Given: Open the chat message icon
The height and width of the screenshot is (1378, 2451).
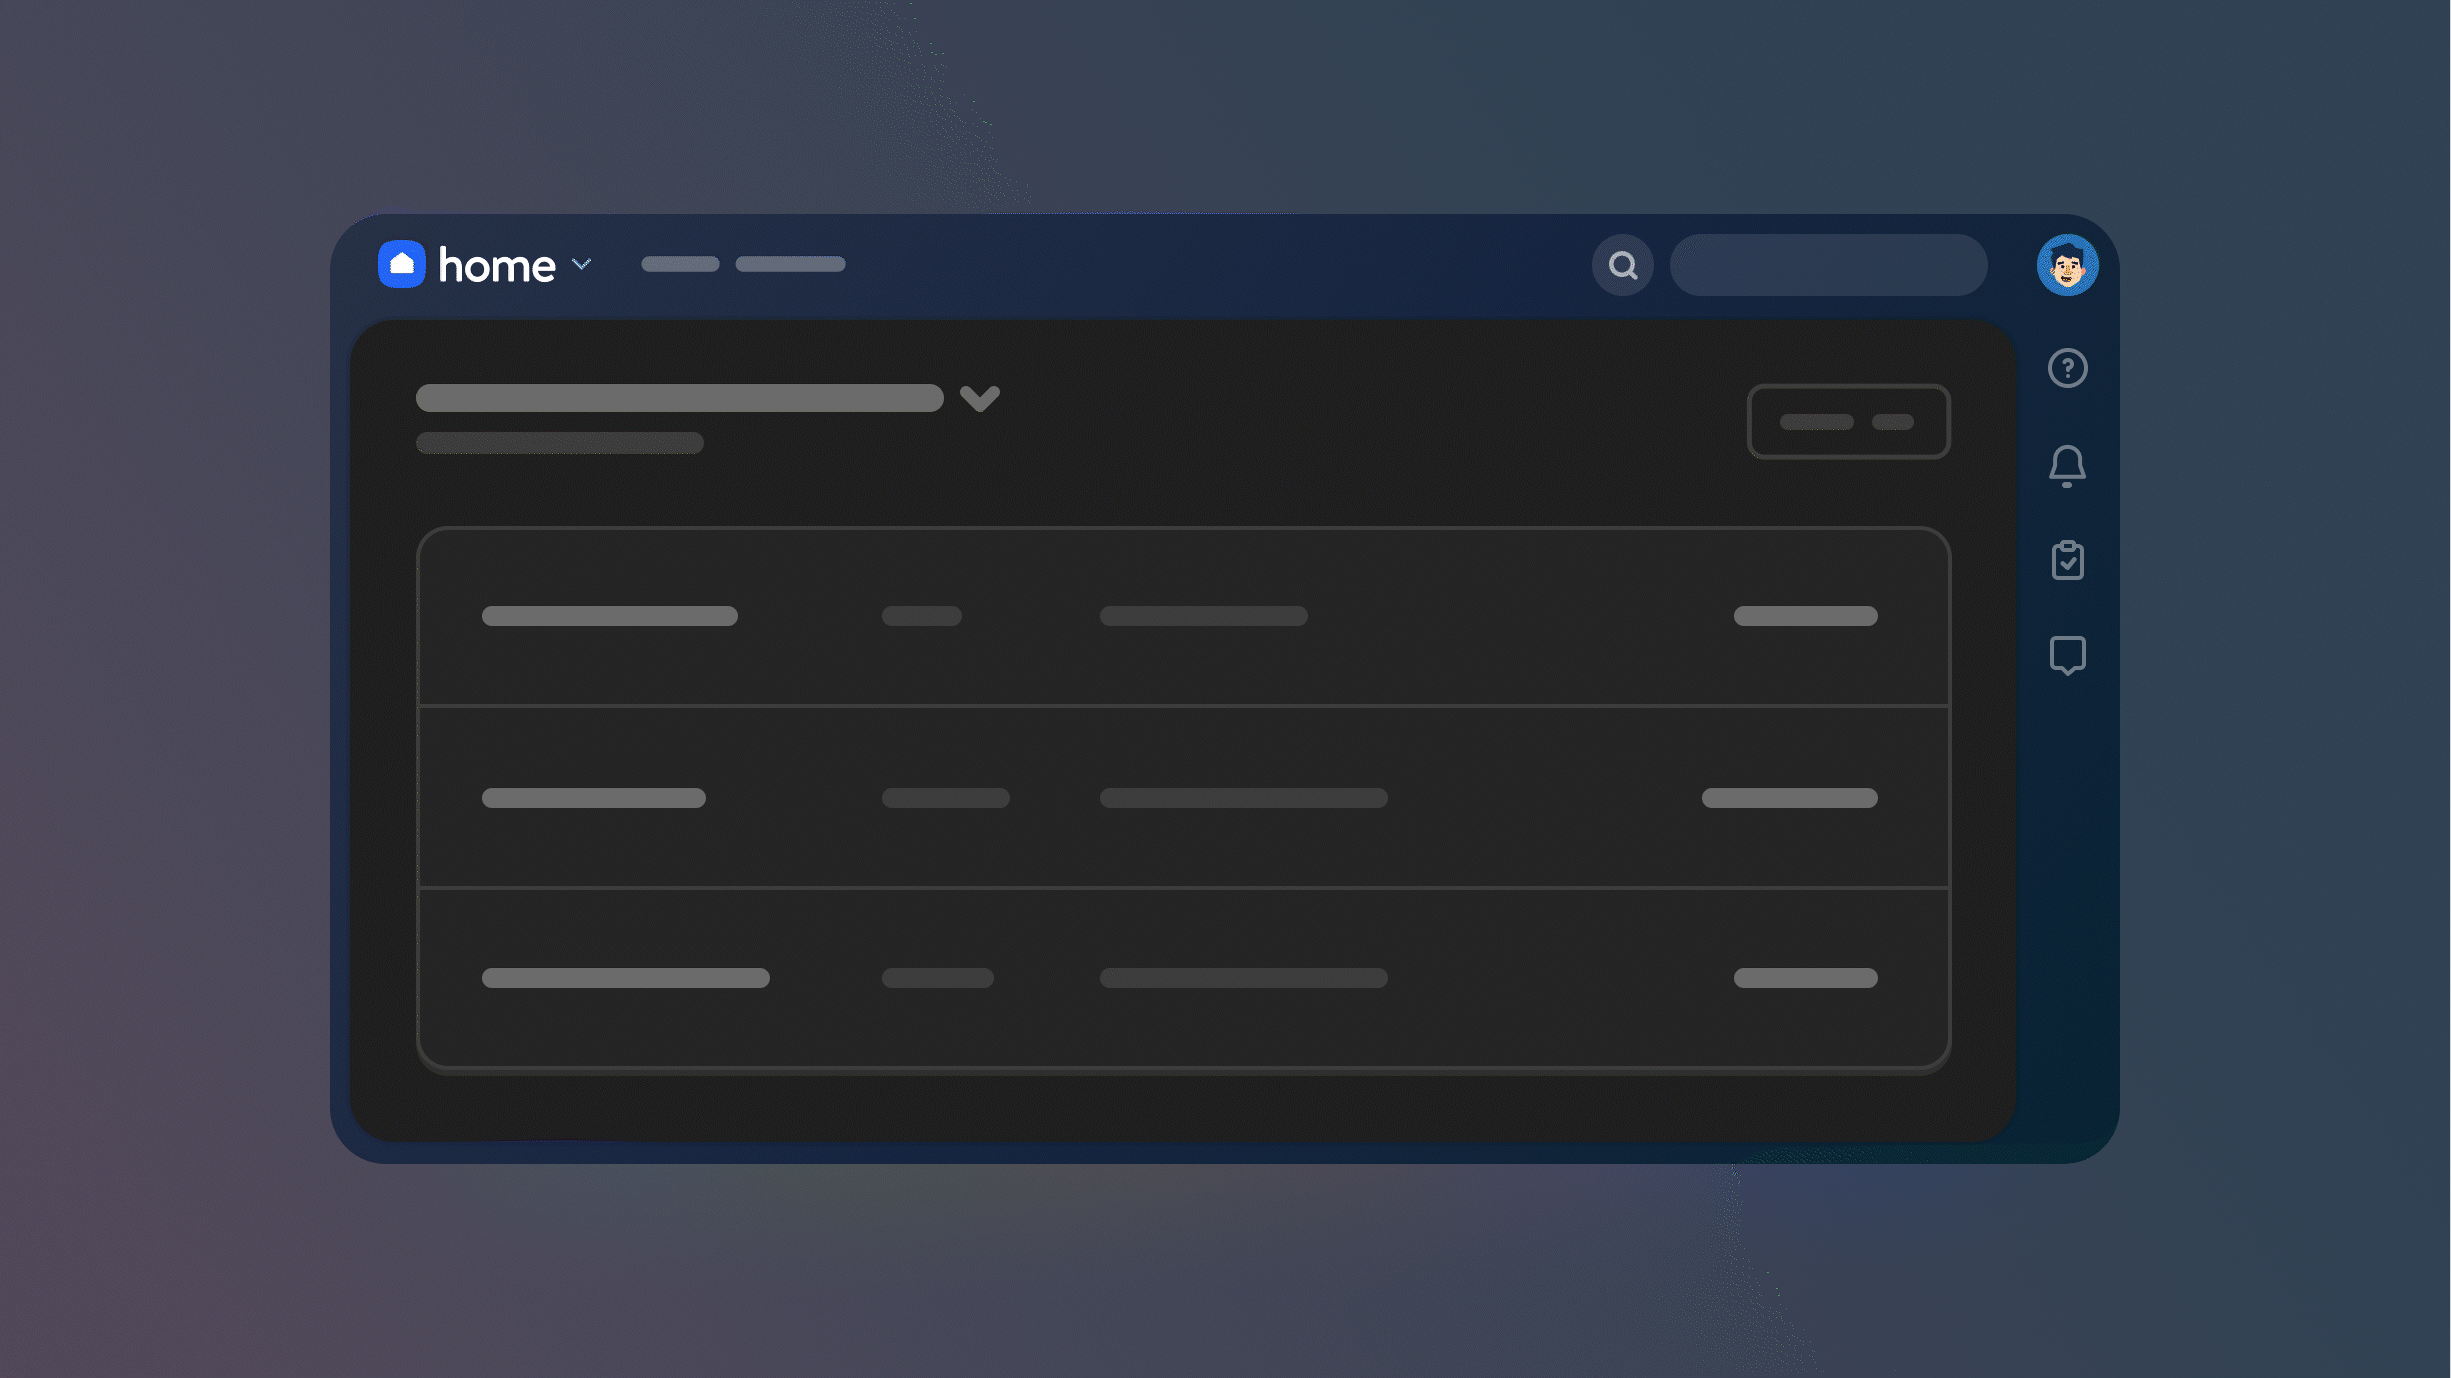Looking at the screenshot, I should tap(2067, 656).
